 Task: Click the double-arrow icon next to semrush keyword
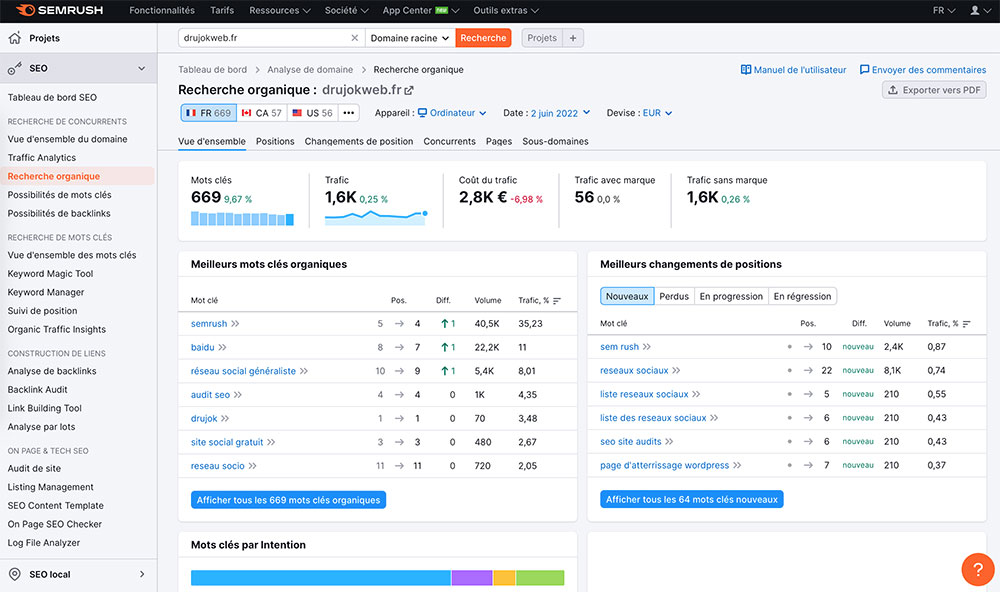(235, 323)
